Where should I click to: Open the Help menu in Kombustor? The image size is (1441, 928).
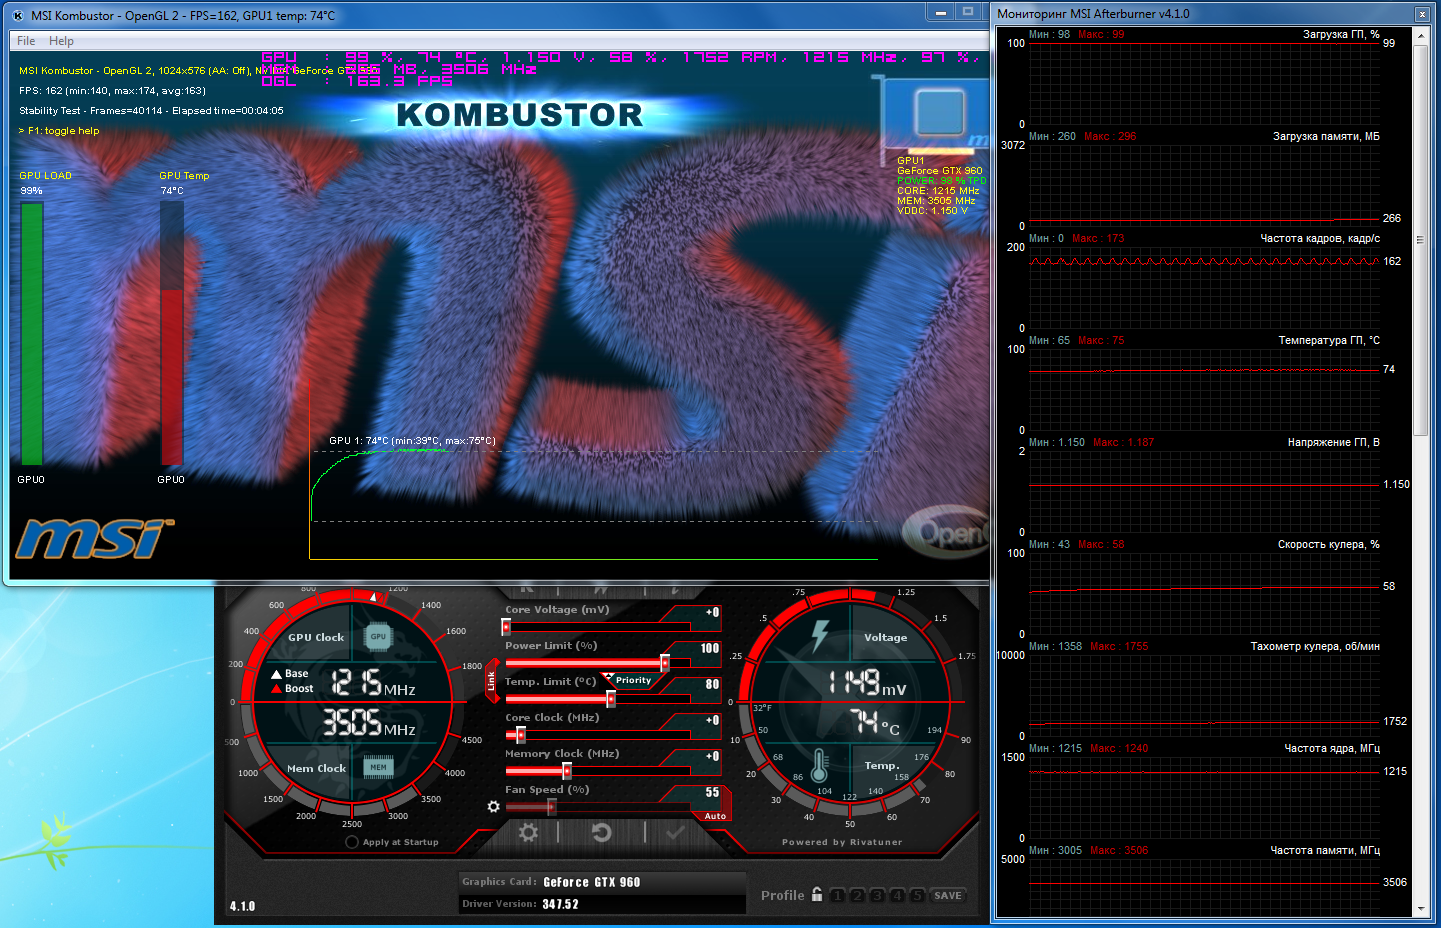coord(61,41)
